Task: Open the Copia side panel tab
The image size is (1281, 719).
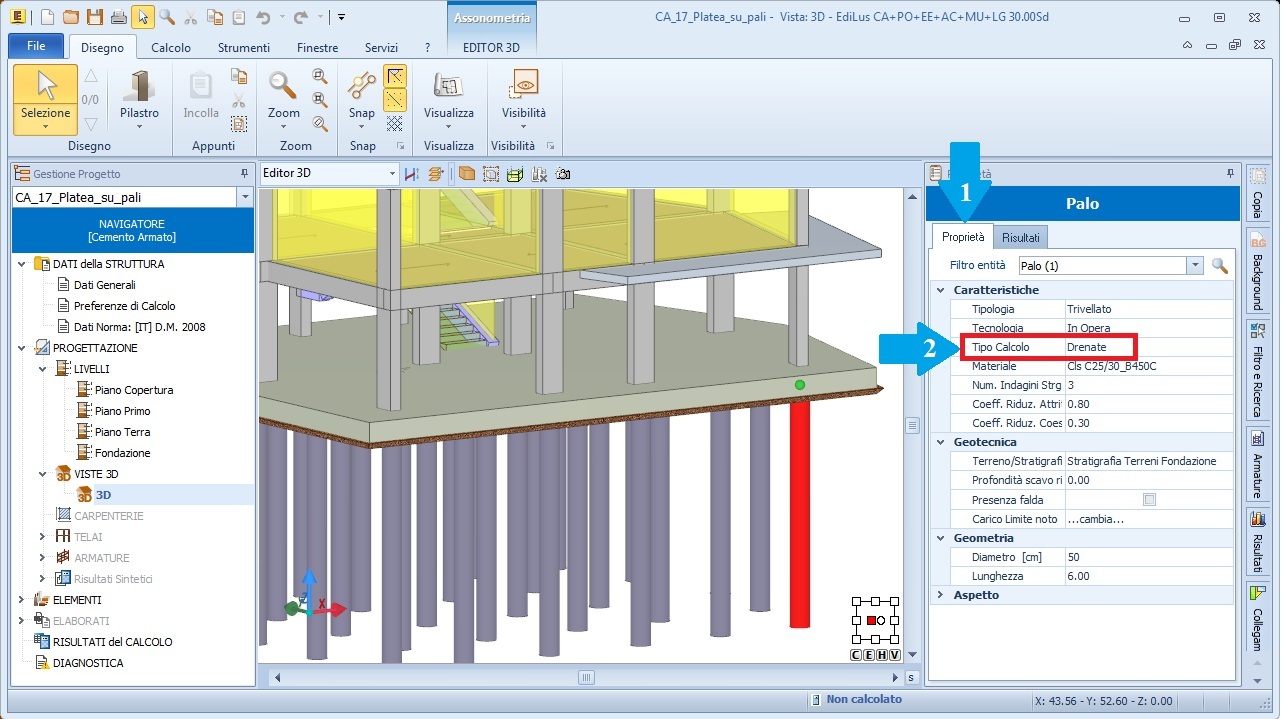Action: coord(1258,193)
